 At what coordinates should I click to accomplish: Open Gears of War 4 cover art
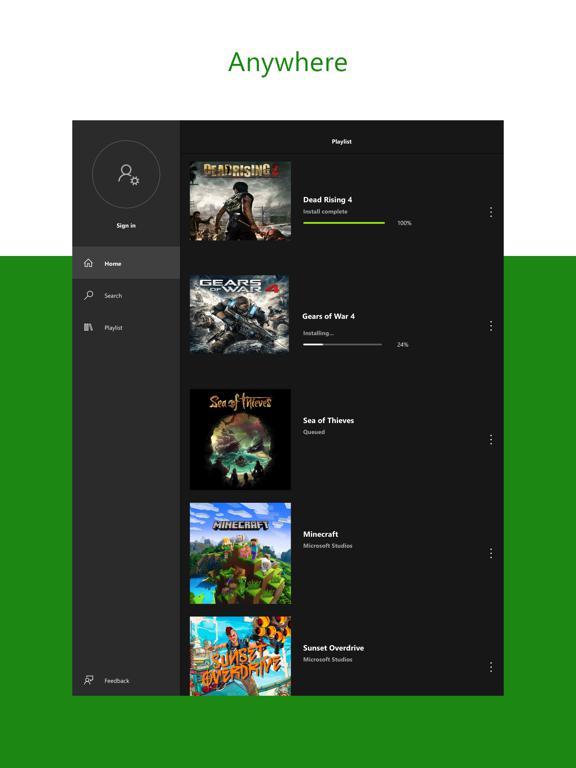point(240,314)
